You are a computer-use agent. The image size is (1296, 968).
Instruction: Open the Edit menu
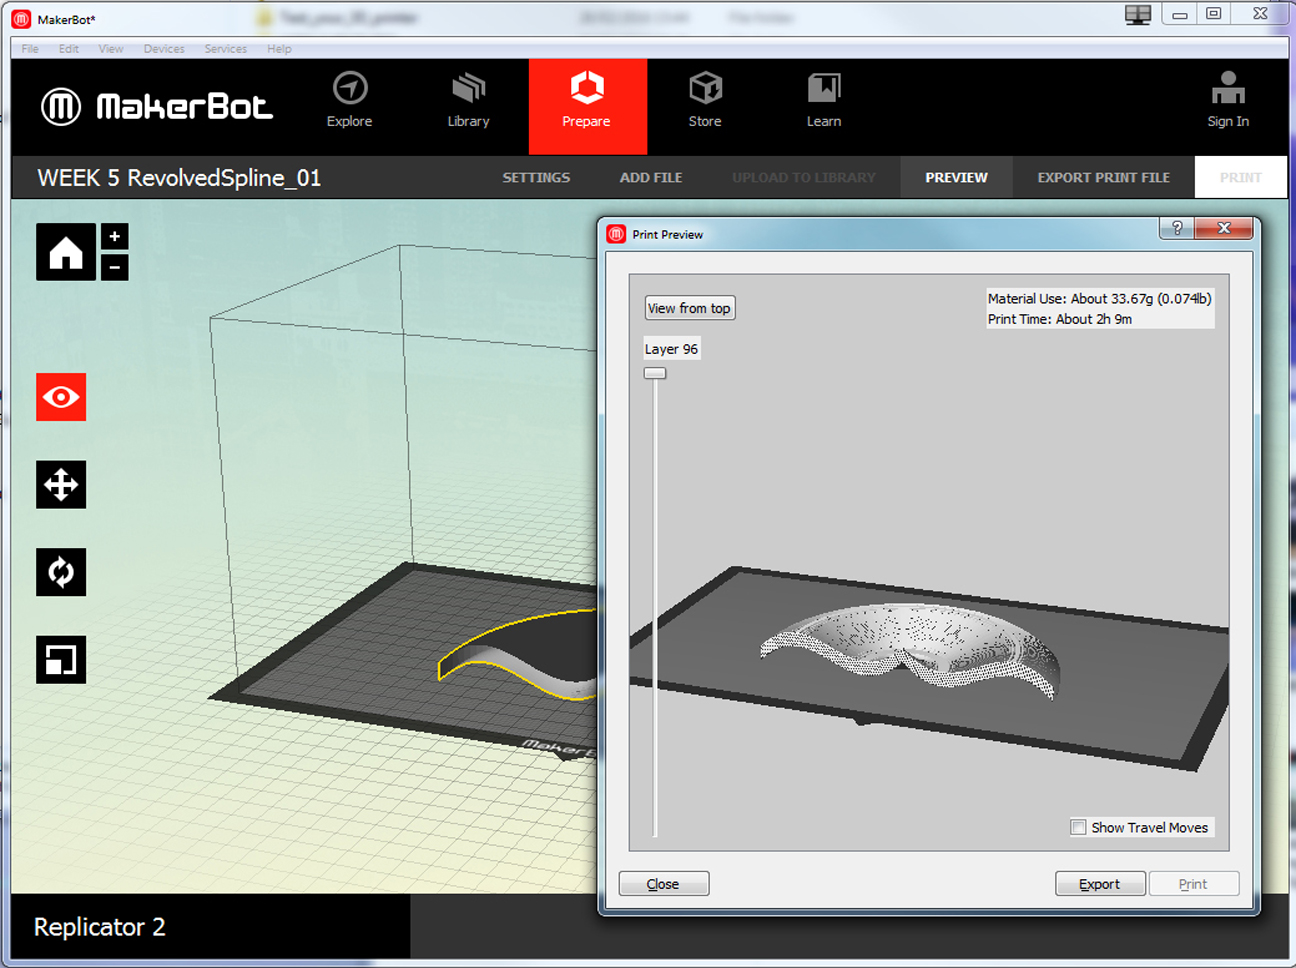tap(68, 48)
